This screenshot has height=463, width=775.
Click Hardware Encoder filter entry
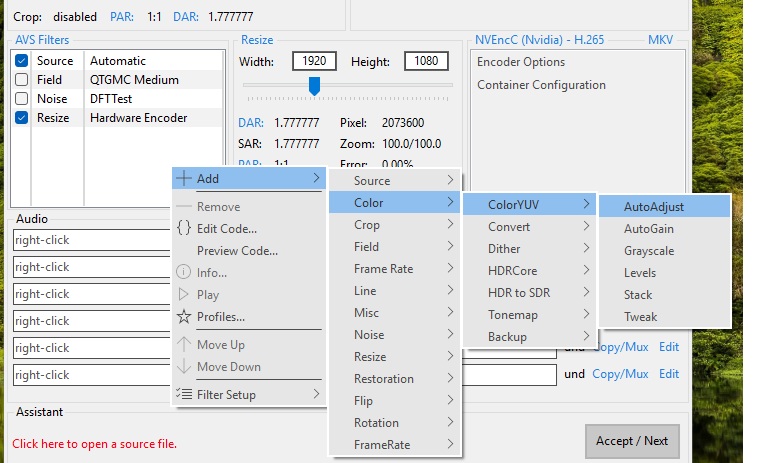coord(138,118)
